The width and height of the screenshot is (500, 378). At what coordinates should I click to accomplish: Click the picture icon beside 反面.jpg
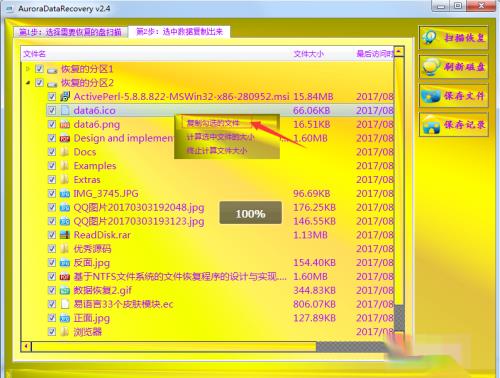65,263
